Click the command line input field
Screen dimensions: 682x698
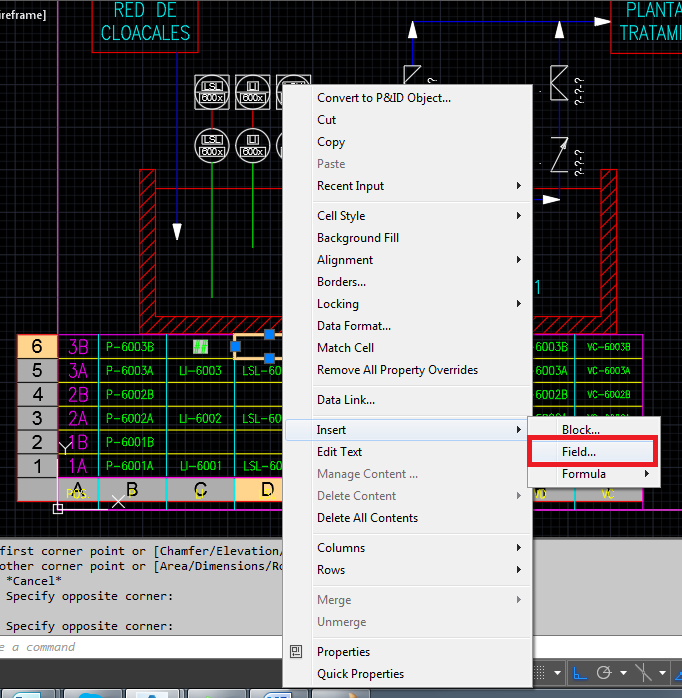[x=141, y=647]
